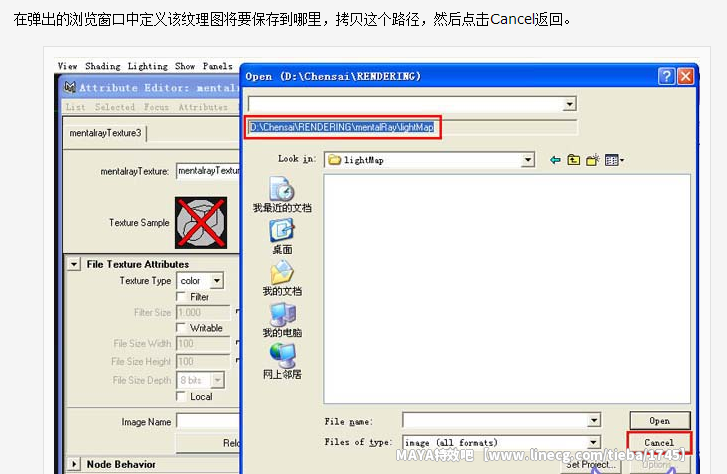Open the Shading menu

[102, 66]
